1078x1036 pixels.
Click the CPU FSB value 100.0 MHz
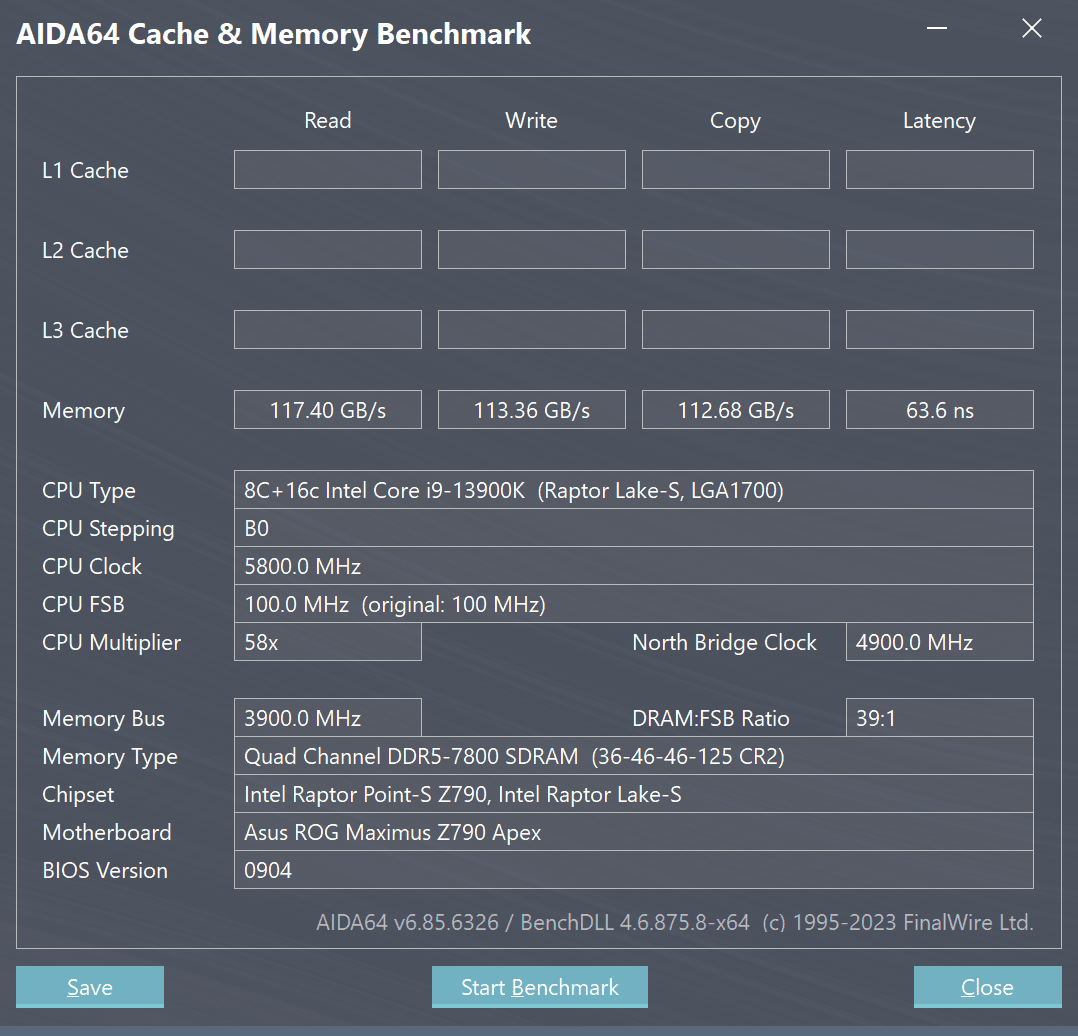click(x=633, y=604)
